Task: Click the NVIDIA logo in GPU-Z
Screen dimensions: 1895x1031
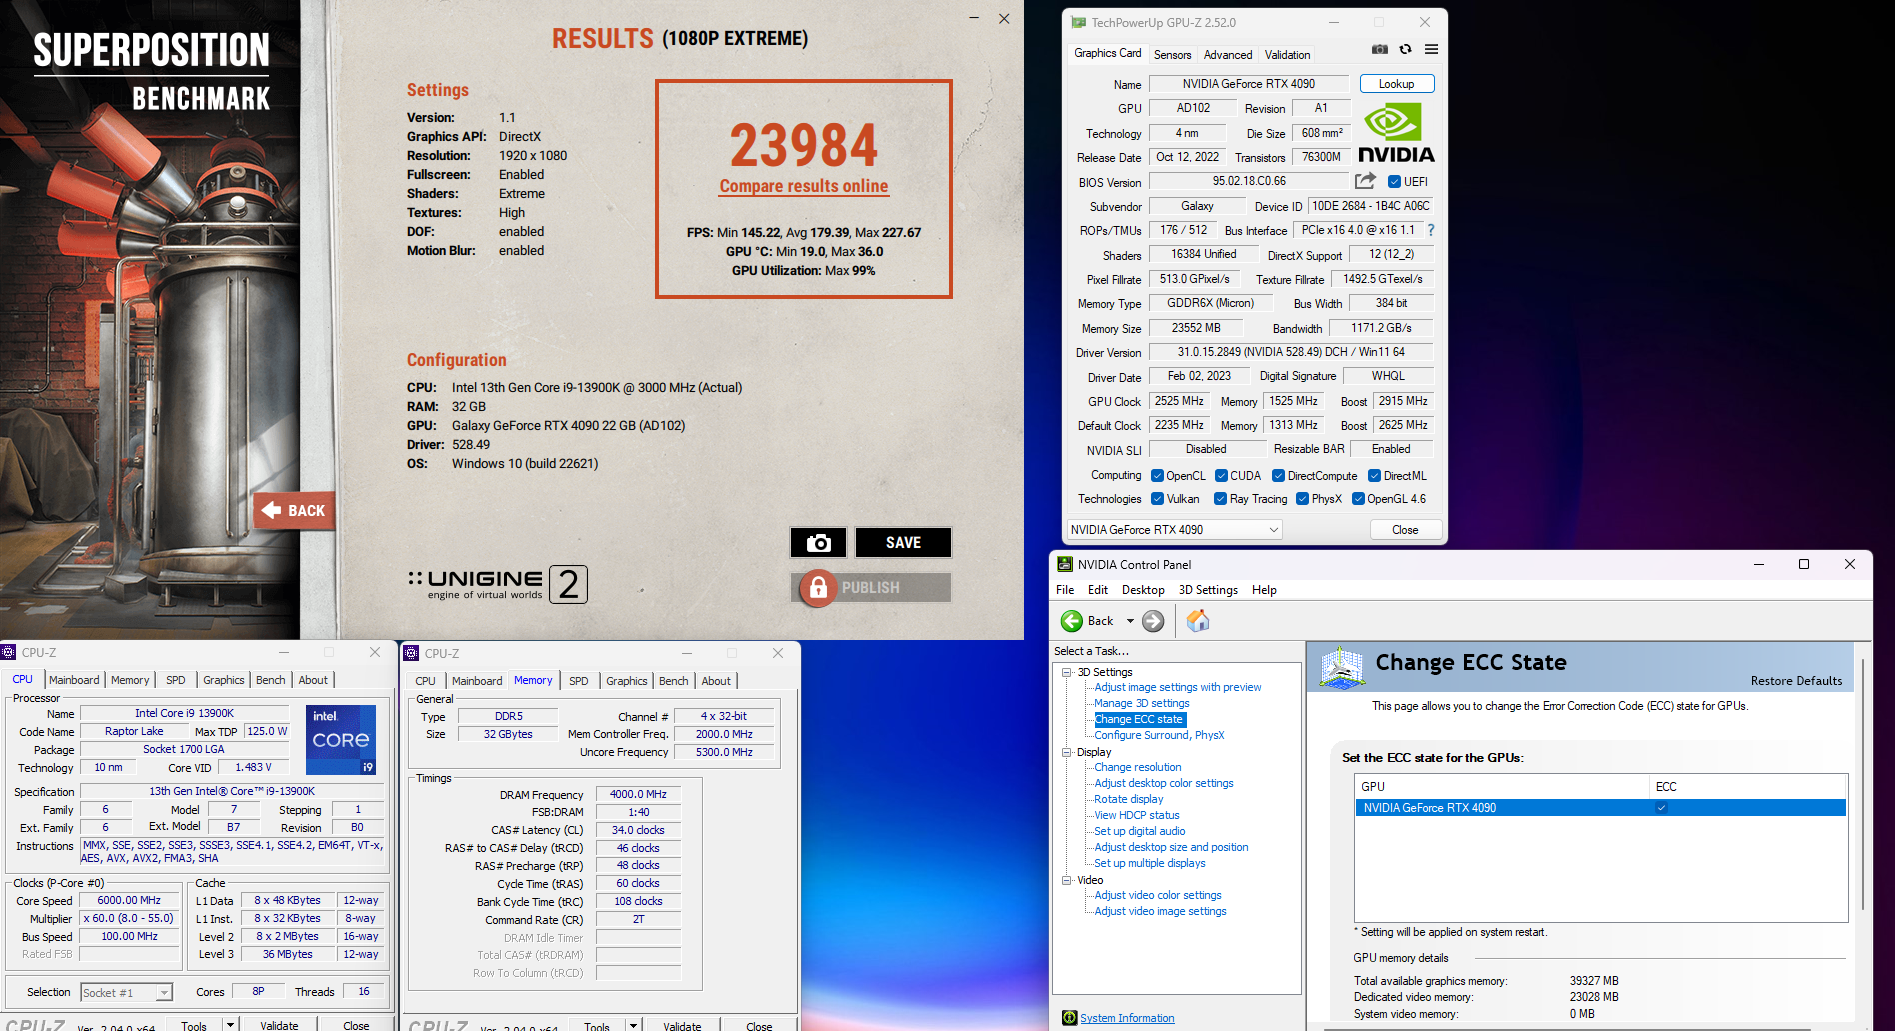Action: tap(1396, 134)
